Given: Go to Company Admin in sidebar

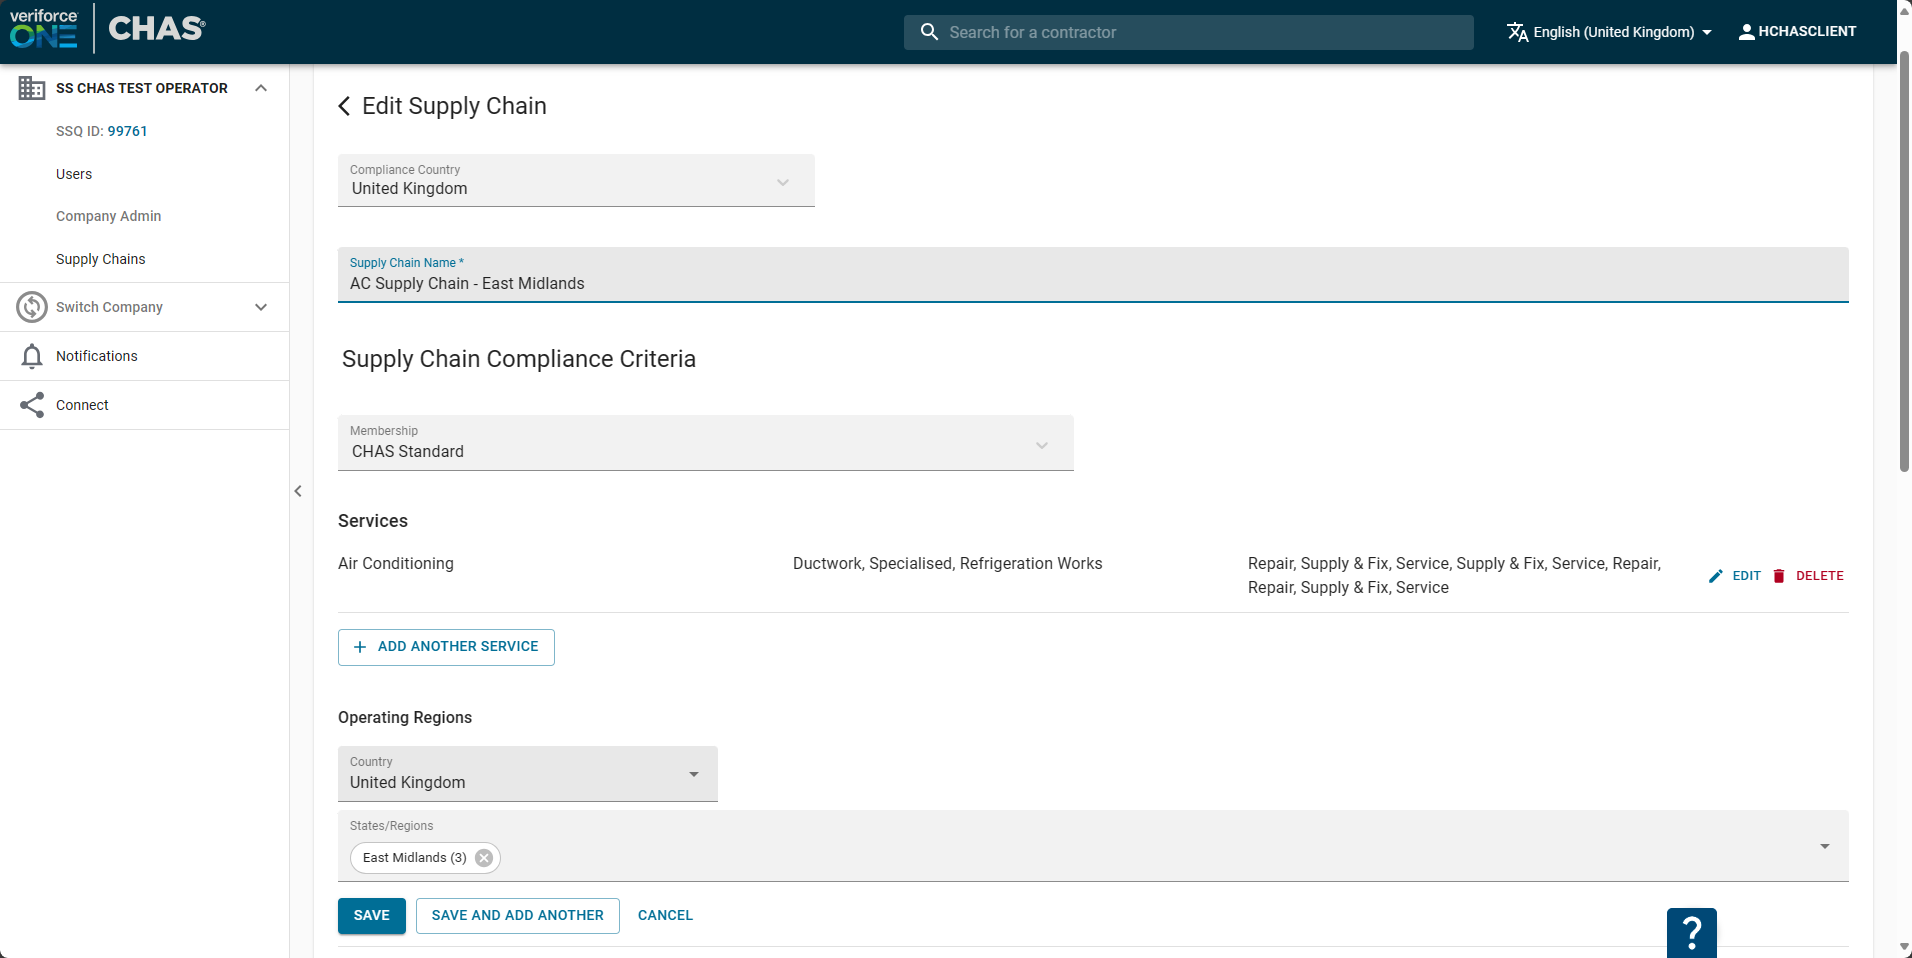Looking at the screenshot, I should tap(108, 216).
